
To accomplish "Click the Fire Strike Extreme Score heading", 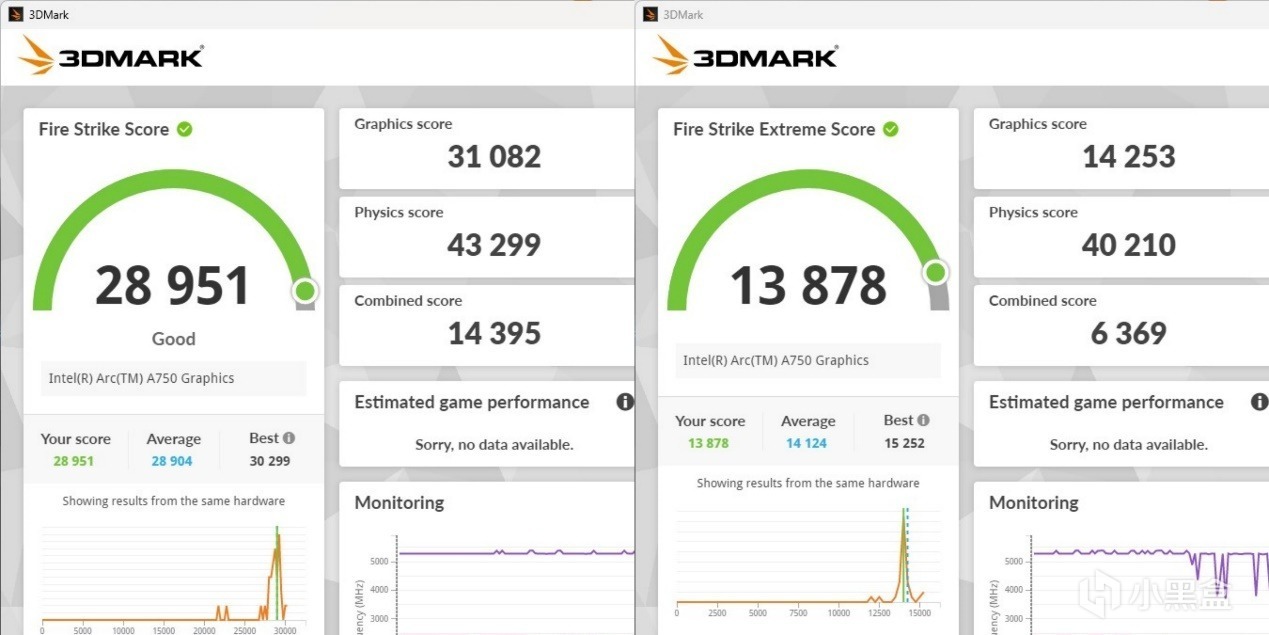I will click(774, 129).
